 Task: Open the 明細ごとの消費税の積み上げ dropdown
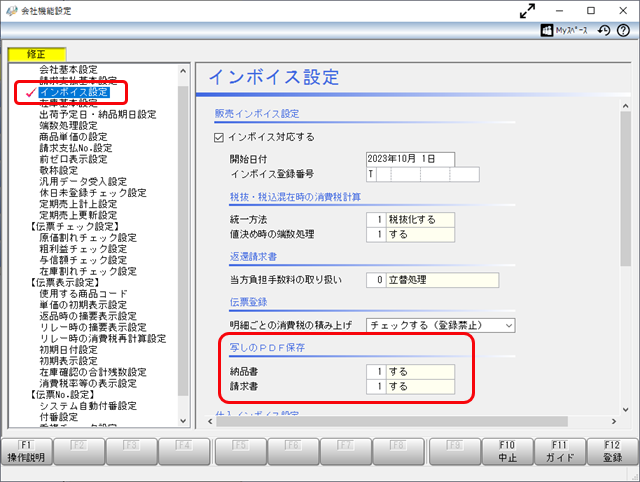(x=440, y=325)
